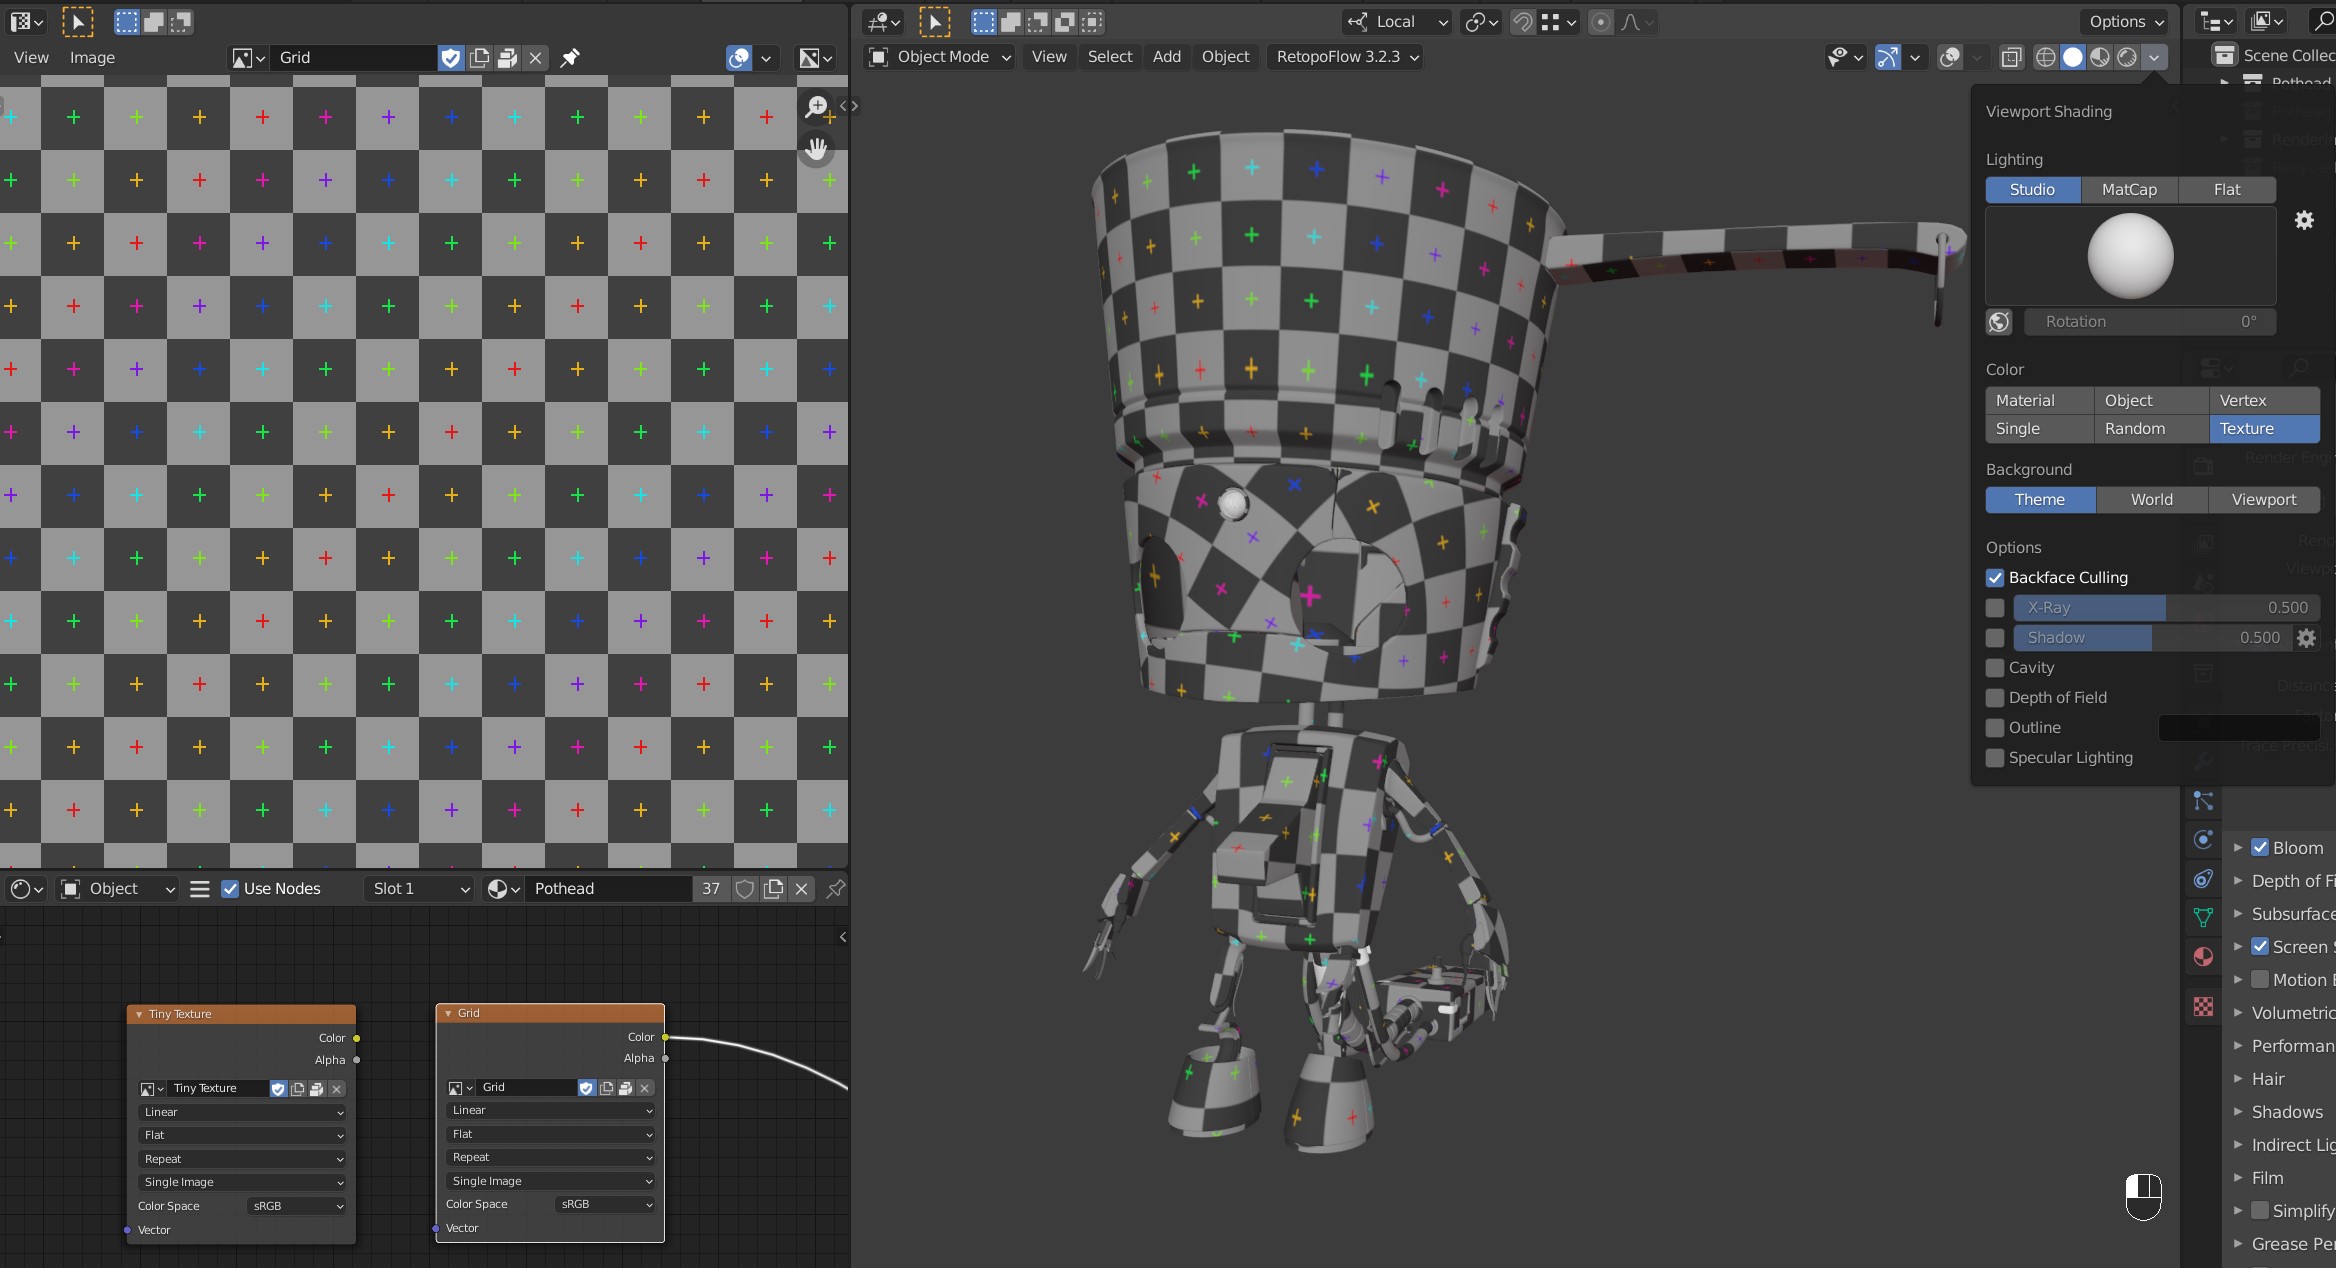This screenshot has width=2336, height=1268.
Task: Open the RetopoFlow 3.2.3 menu
Action: tap(1344, 57)
